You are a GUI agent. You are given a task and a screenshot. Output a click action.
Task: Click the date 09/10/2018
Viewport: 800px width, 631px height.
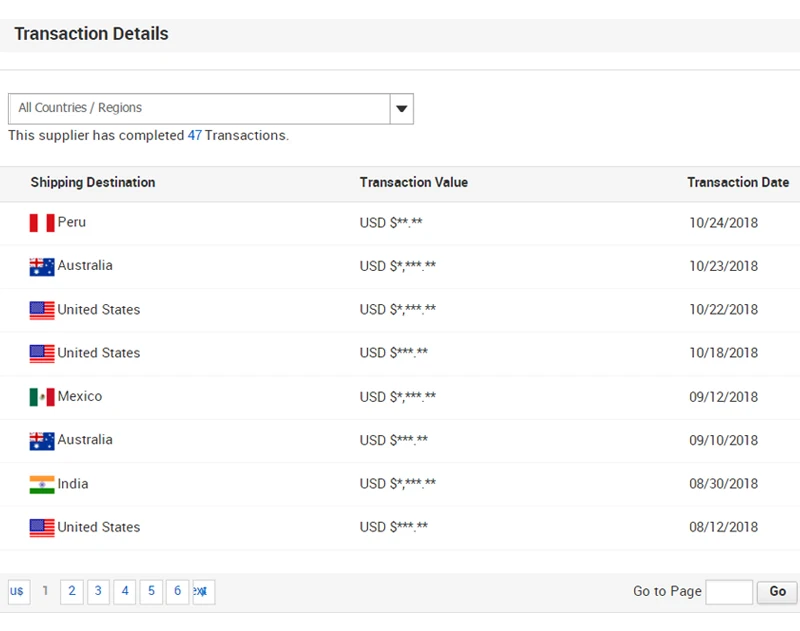723,440
